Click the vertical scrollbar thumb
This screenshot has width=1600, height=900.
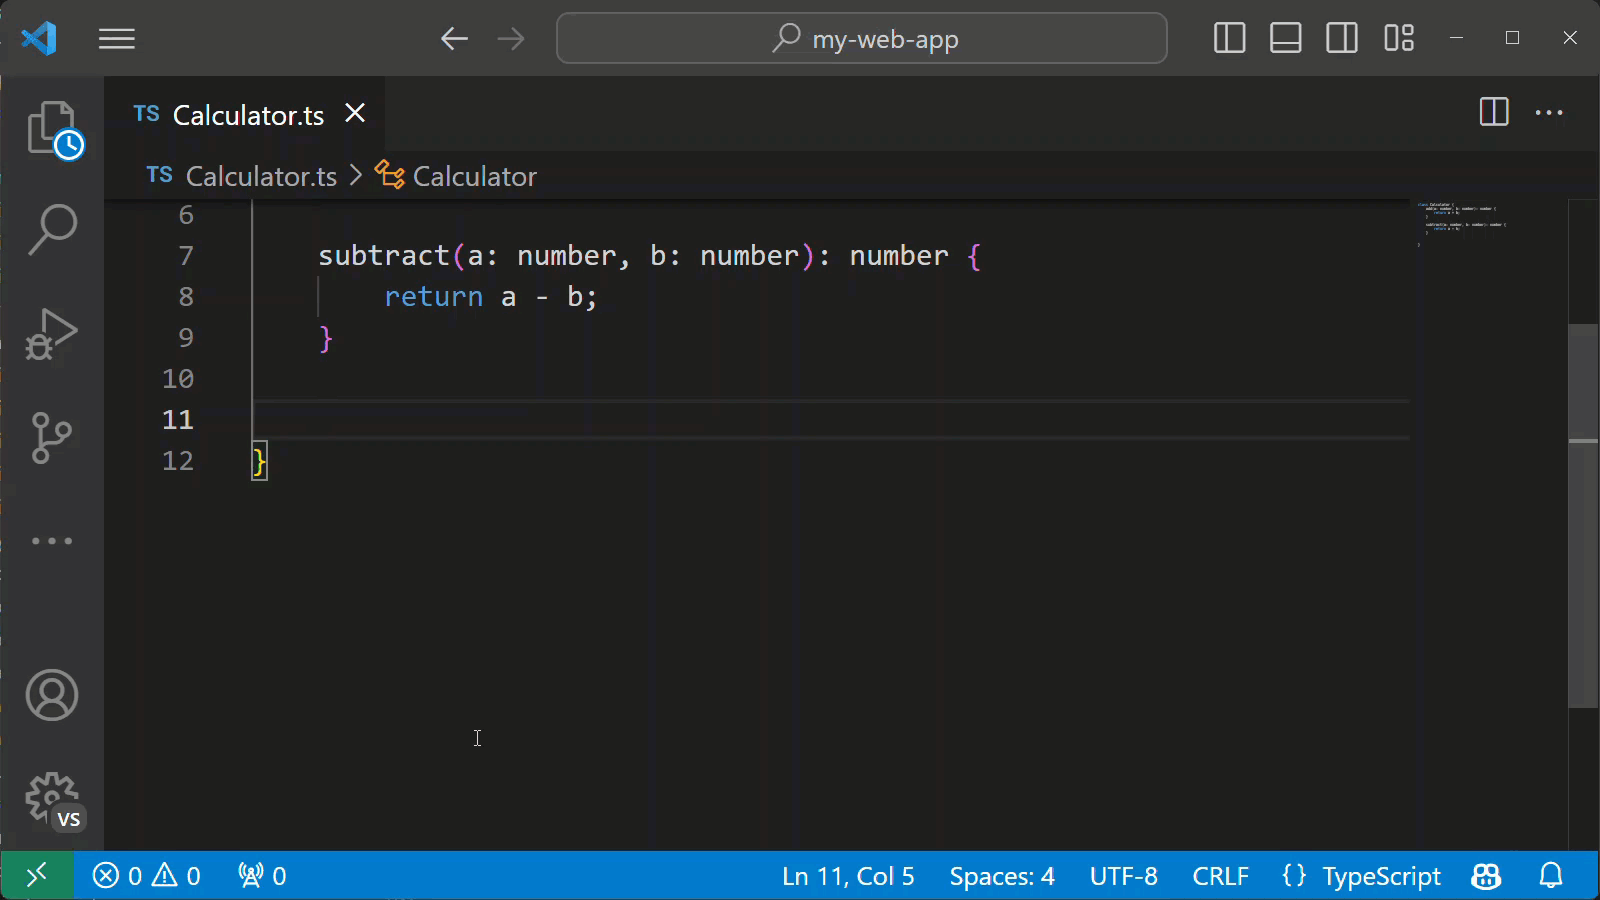click(1583, 515)
